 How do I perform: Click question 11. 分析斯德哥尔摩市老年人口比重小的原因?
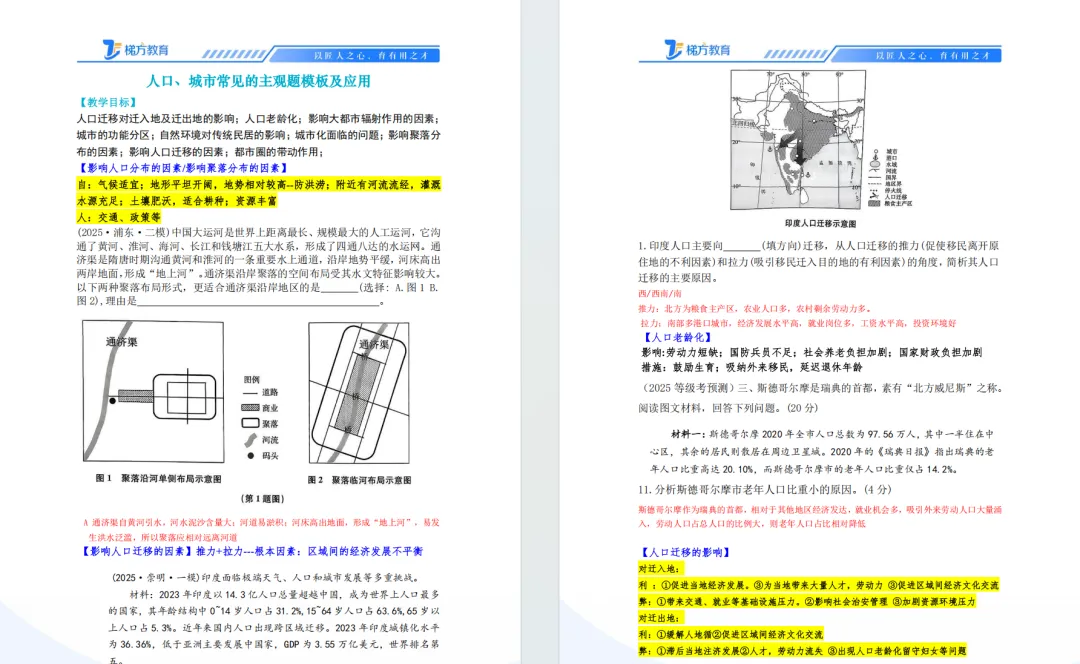coord(765,490)
